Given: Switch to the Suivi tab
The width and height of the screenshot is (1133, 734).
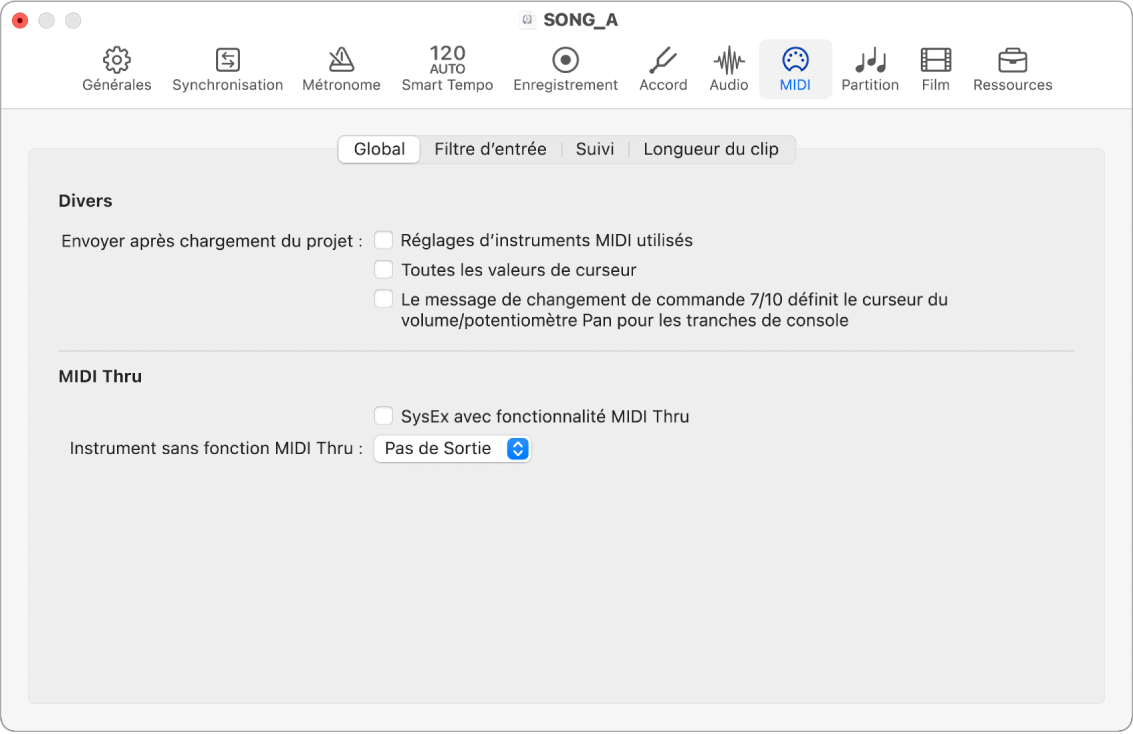Looking at the screenshot, I should [x=595, y=149].
